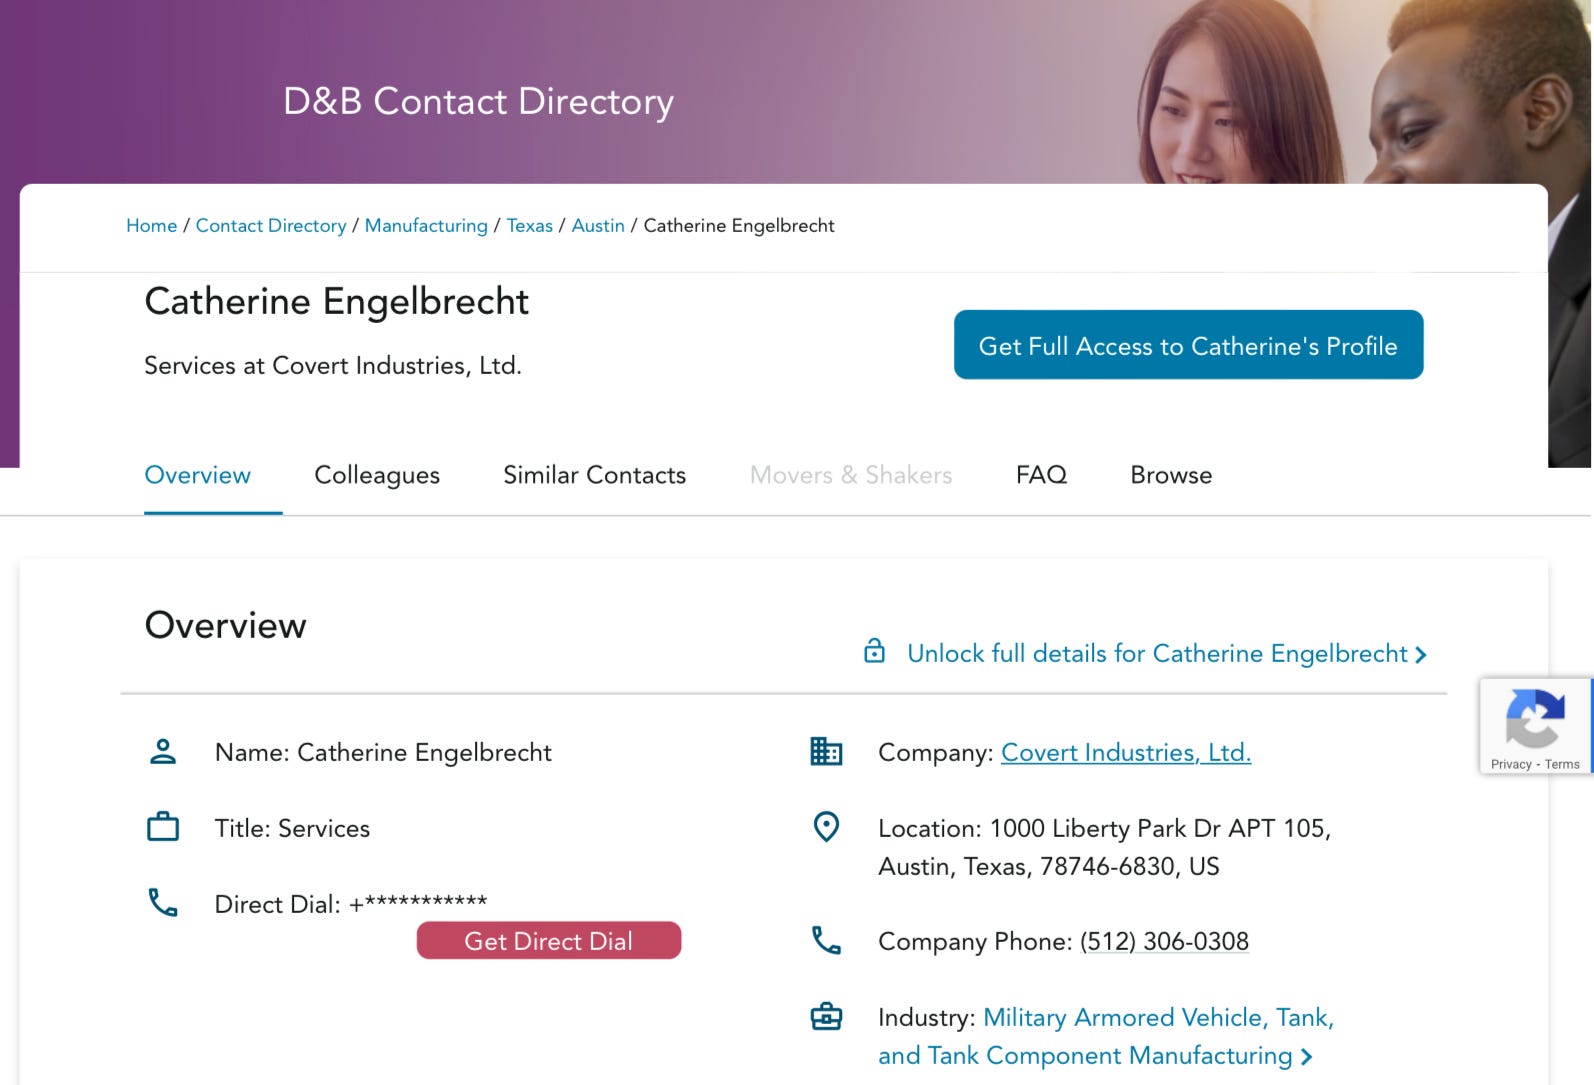This screenshot has height=1085, width=1594.
Task: Click the phone icon beside Direct Dial
Action: pos(163,903)
